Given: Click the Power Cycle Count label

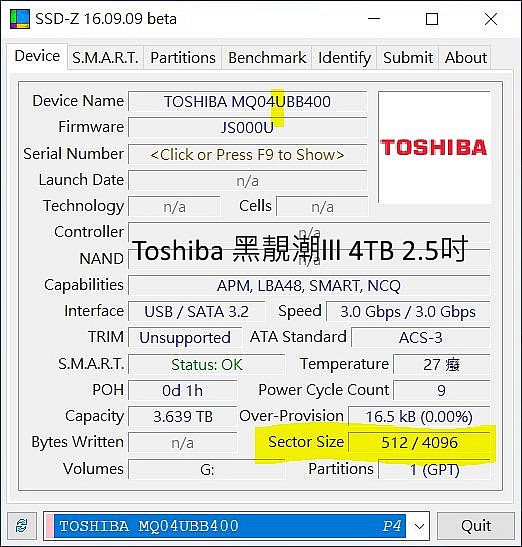Looking at the screenshot, I should pyautogui.click(x=324, y=390).
